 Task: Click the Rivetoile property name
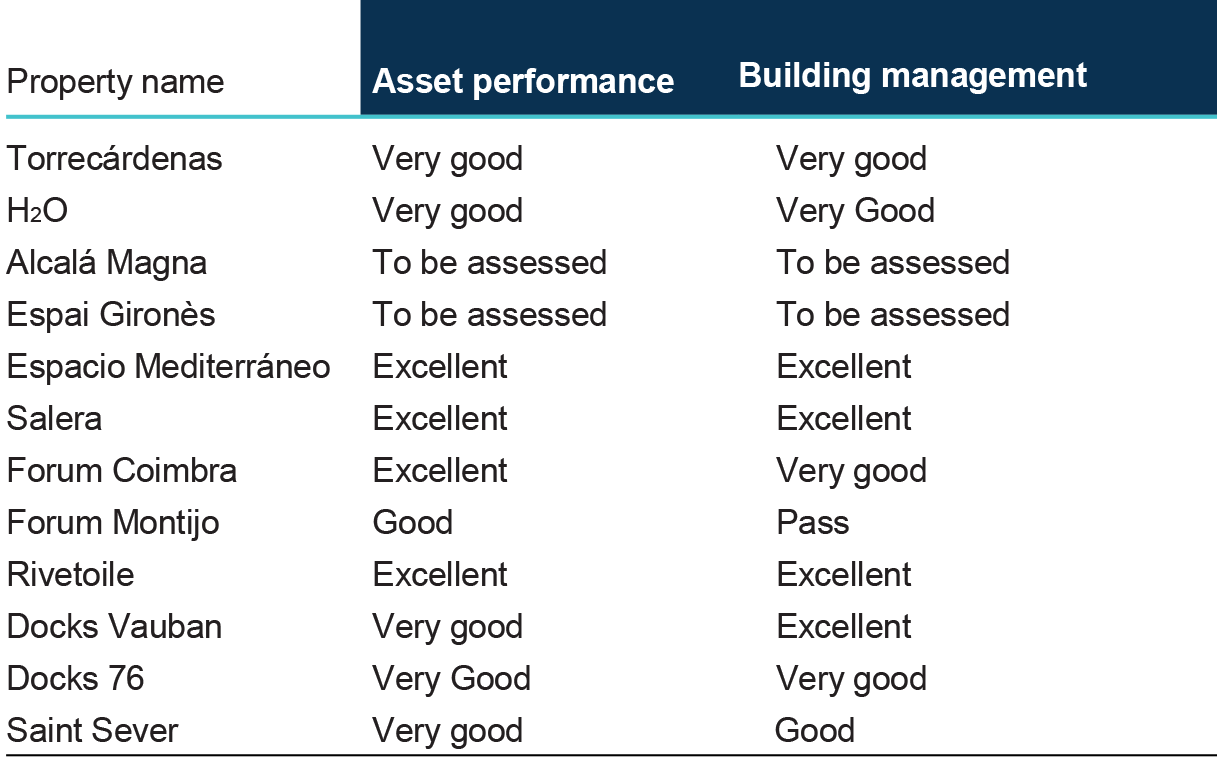[70, 574]
